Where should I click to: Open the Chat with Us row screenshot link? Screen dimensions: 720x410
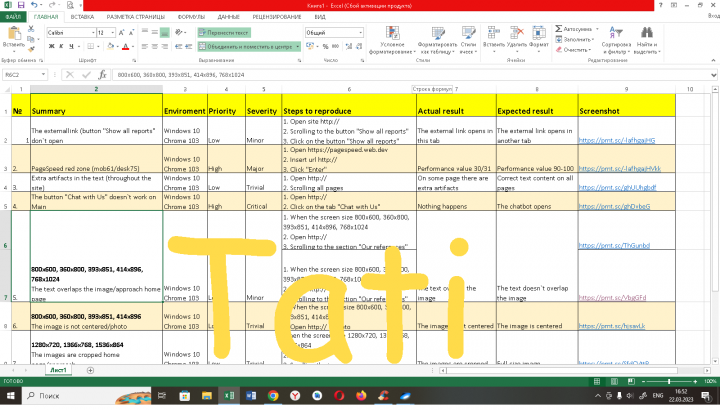614,206
